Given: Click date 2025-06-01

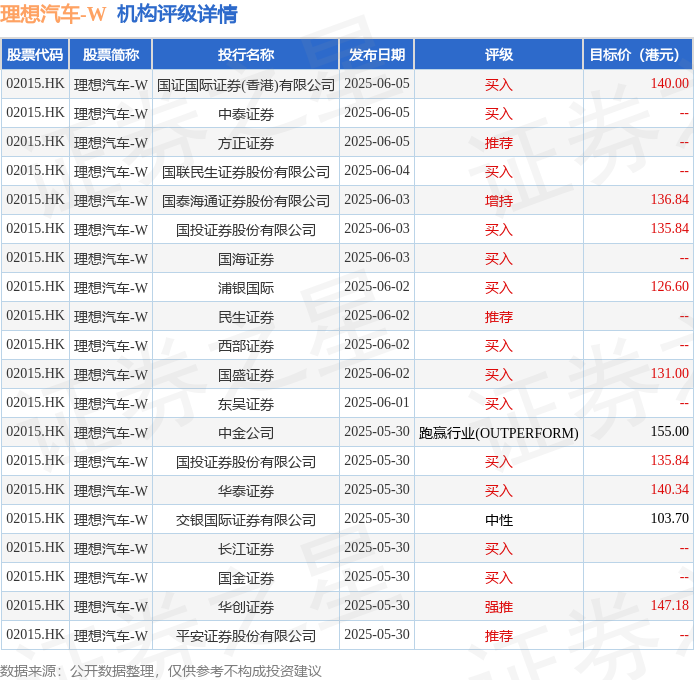Looking at the screenshot, I should [x=377, y=402].
